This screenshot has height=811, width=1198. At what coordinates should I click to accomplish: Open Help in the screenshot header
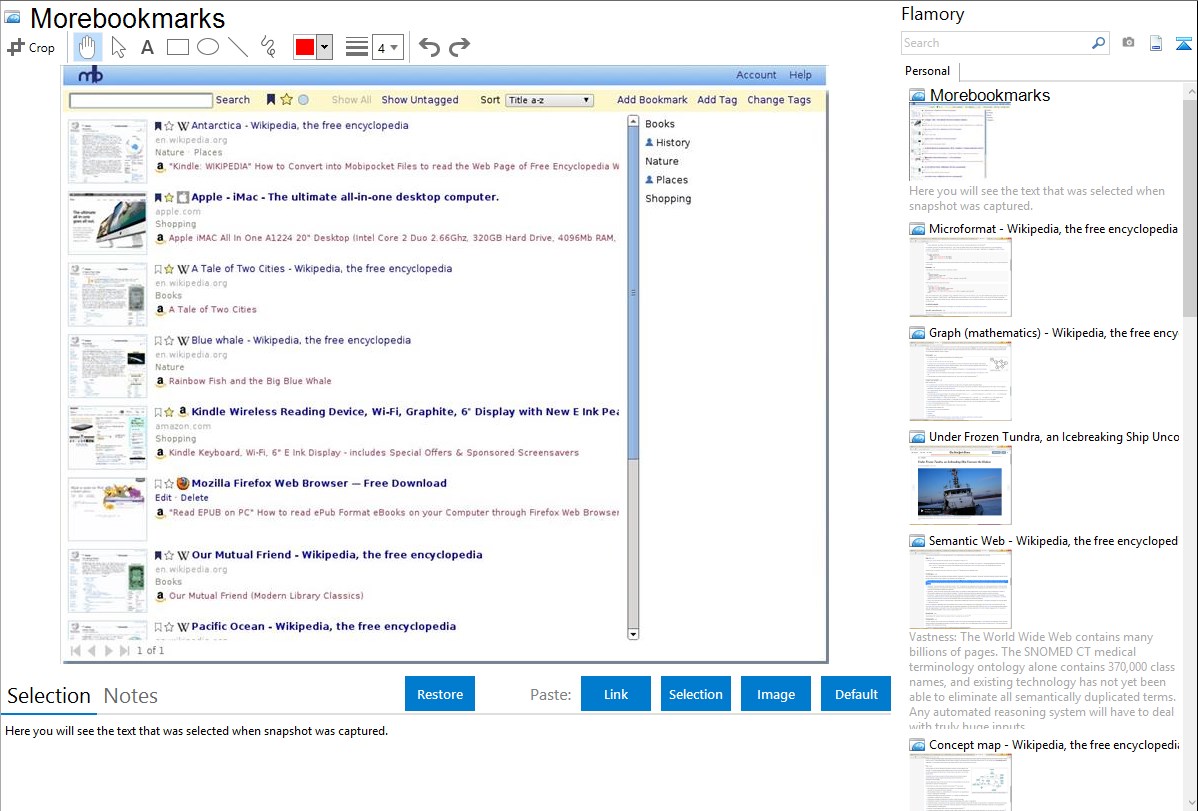click(x=800, y=75)
